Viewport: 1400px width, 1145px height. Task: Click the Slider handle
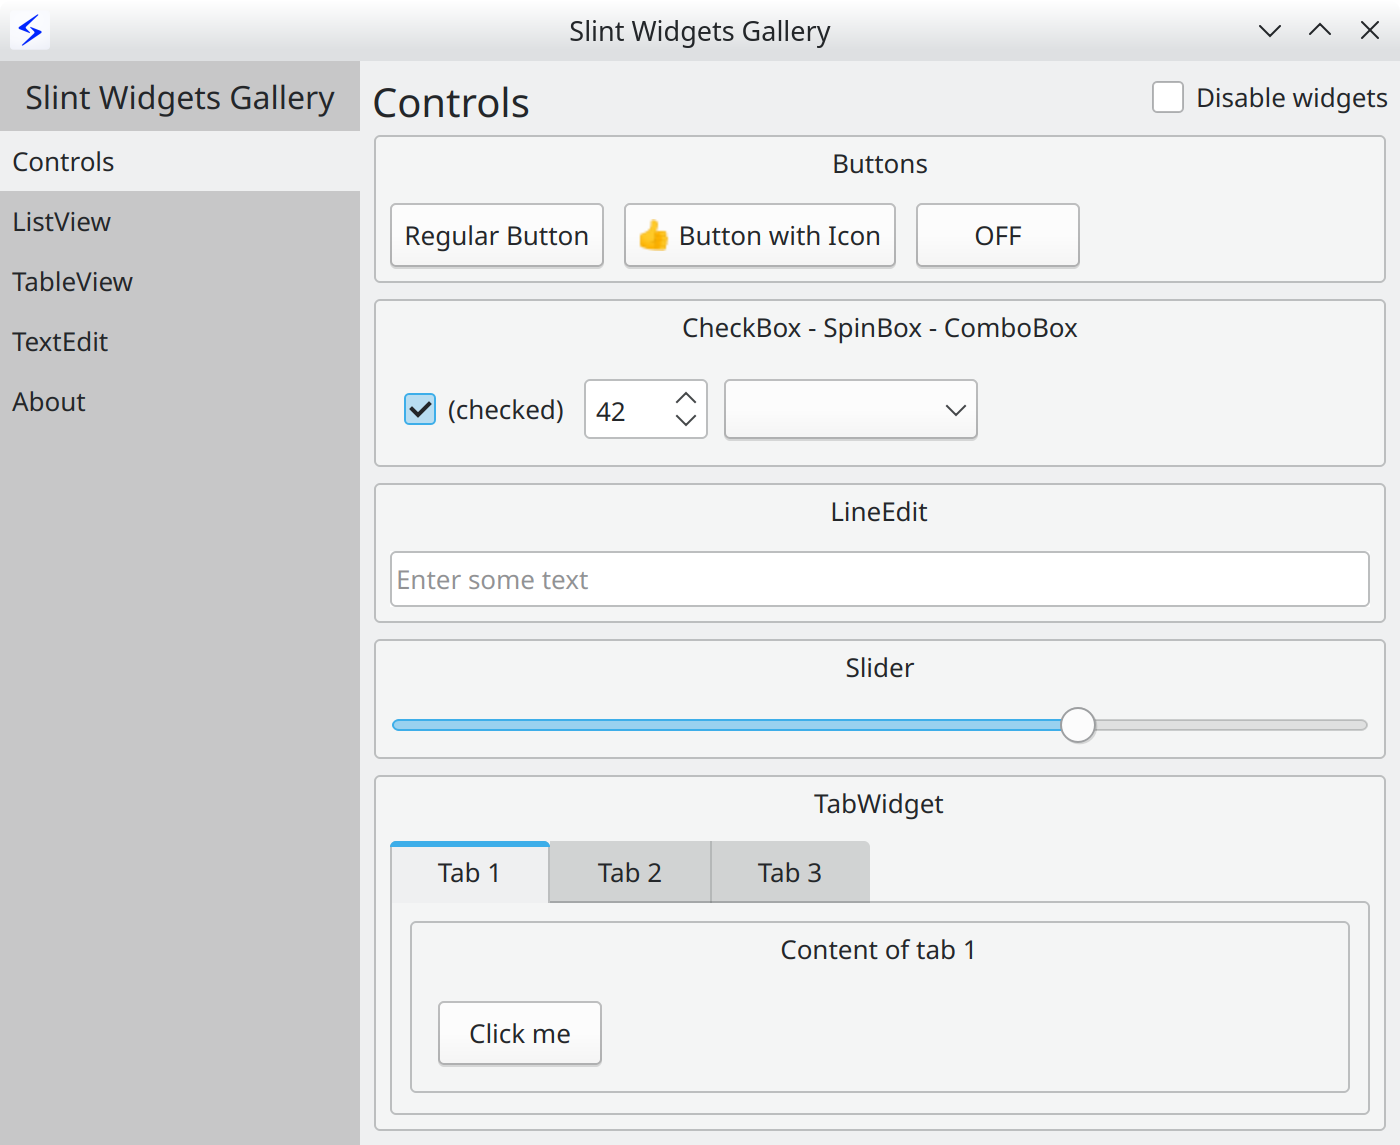click(1078, 724)
